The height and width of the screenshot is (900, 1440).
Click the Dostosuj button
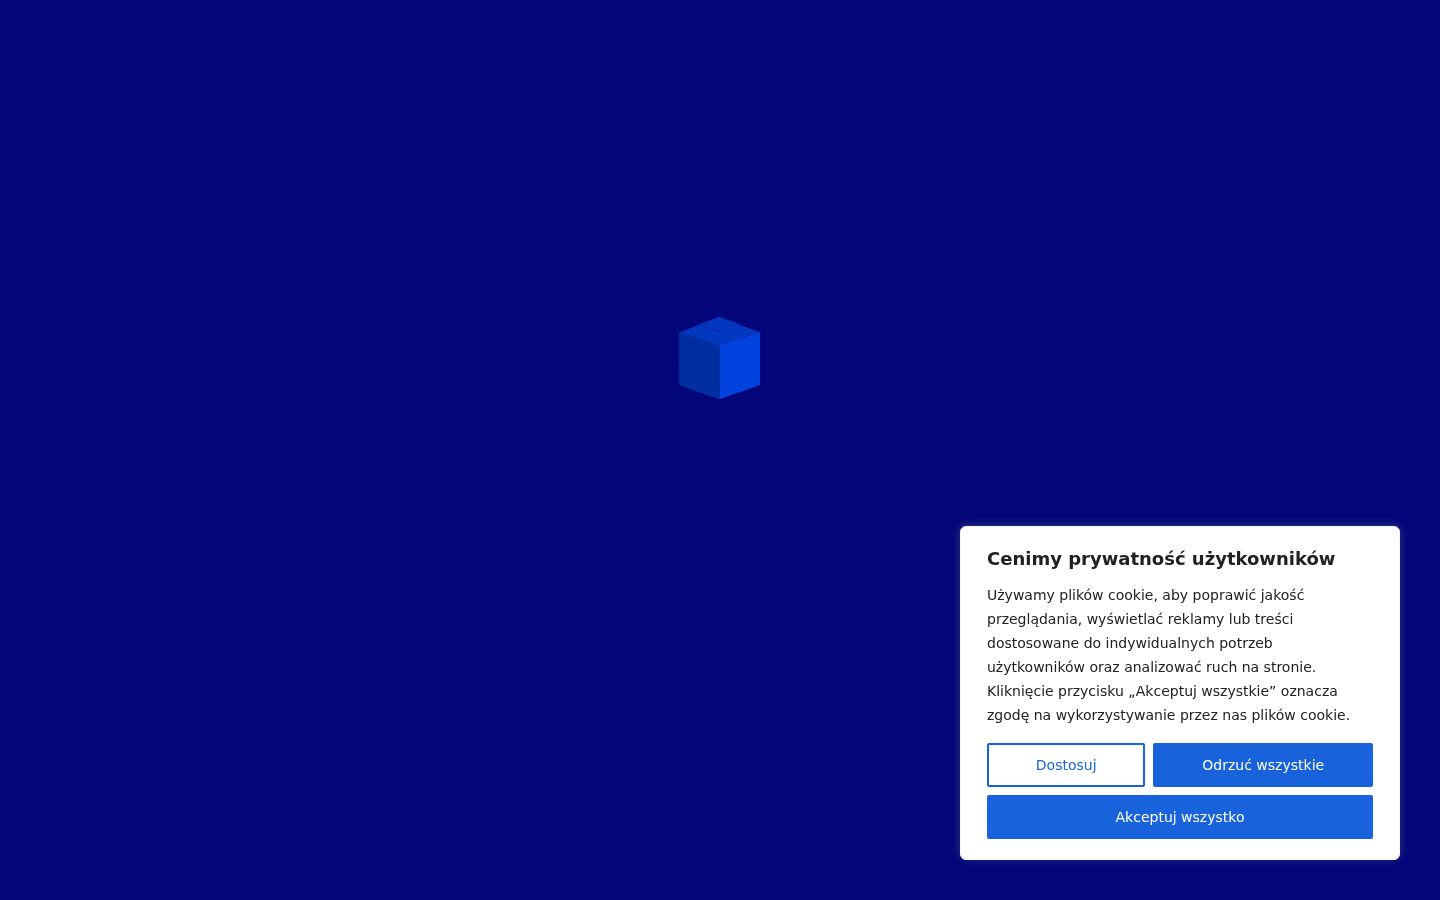point(1065,765)
